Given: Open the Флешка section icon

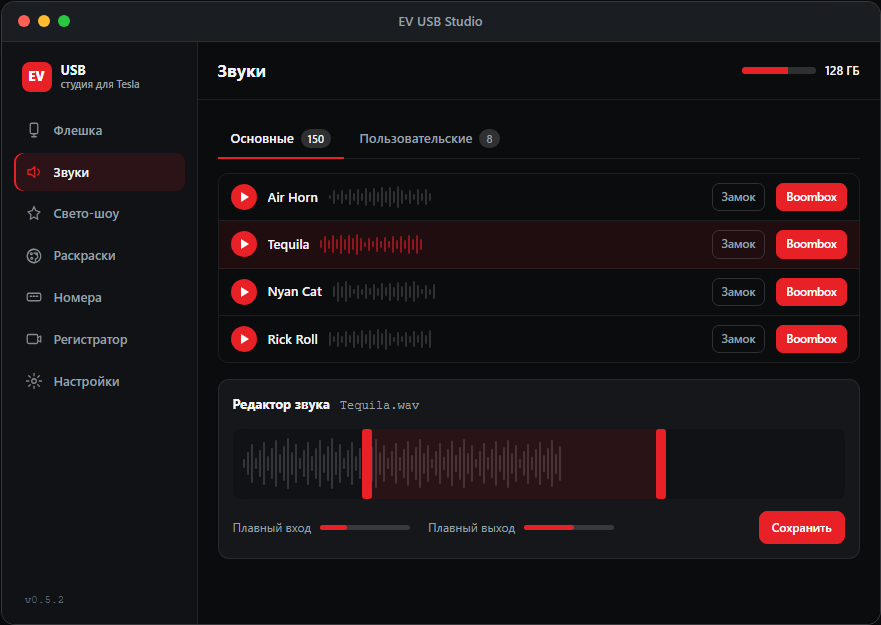Looking at the screenshot, I should (34, 130).
